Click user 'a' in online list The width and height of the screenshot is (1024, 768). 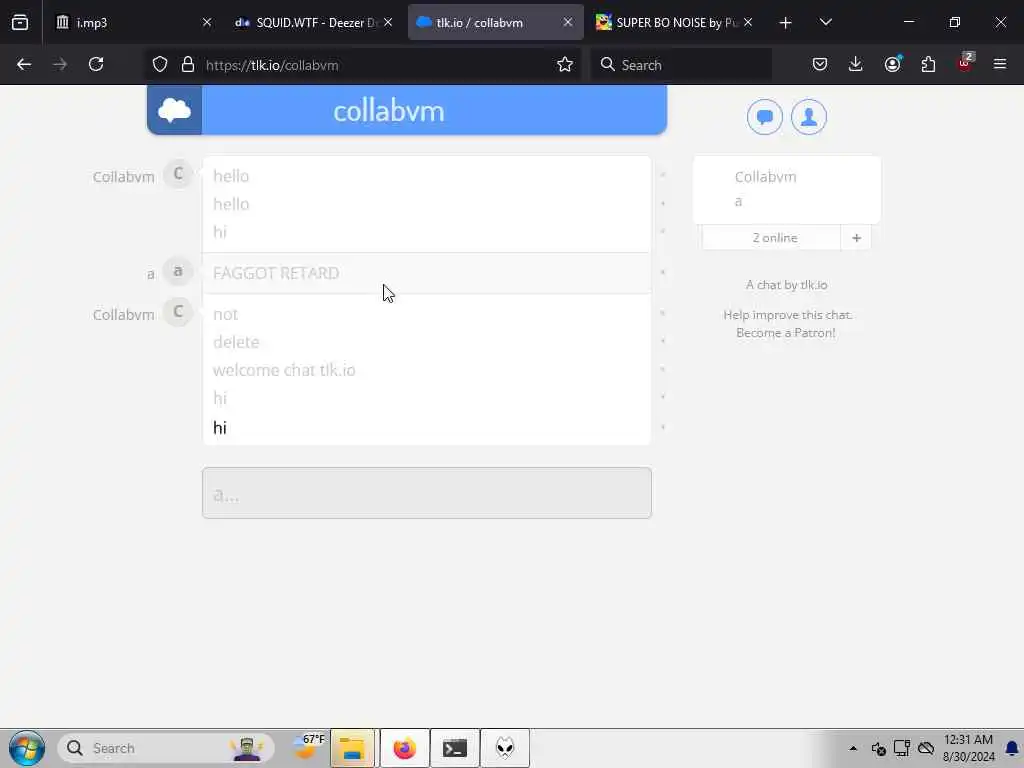coord(739,202)
